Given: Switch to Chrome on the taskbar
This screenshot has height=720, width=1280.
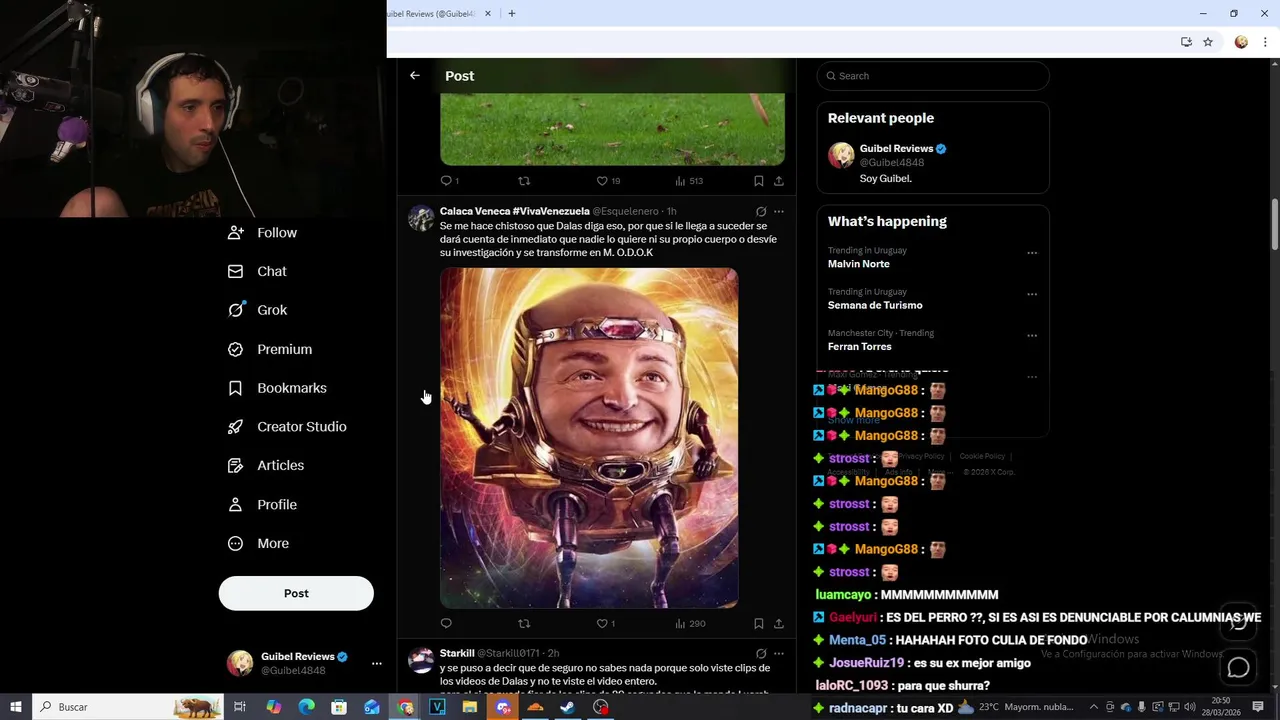Looking at the screenshot, I should (x=405, y=707).
